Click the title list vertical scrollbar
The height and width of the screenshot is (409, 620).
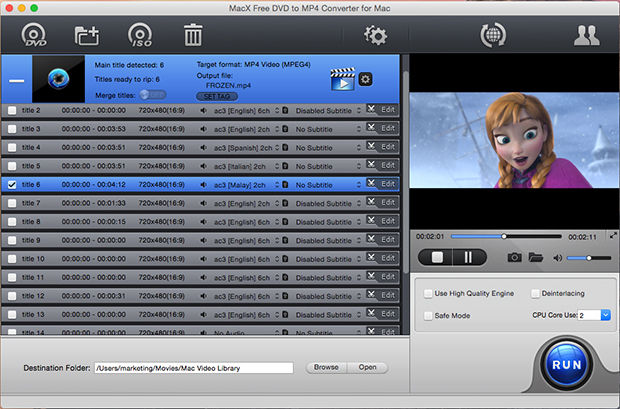point(405,172)
